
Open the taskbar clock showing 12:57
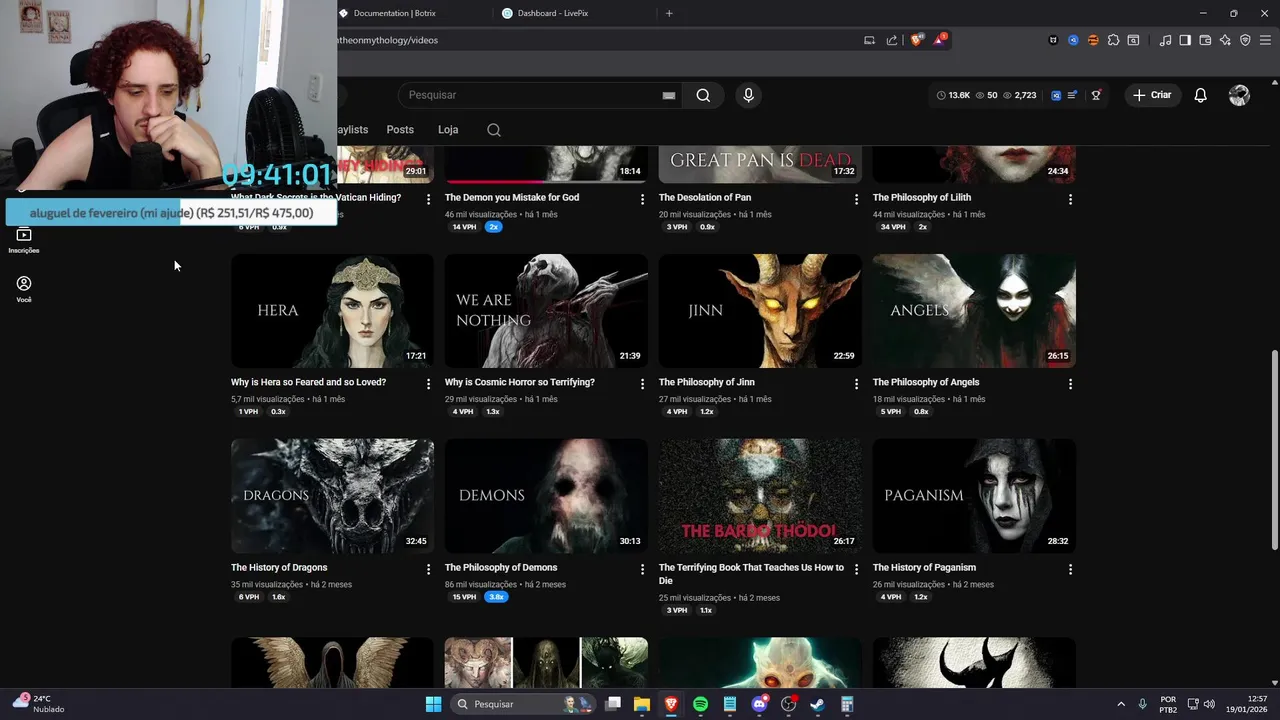pos(1247,704)
